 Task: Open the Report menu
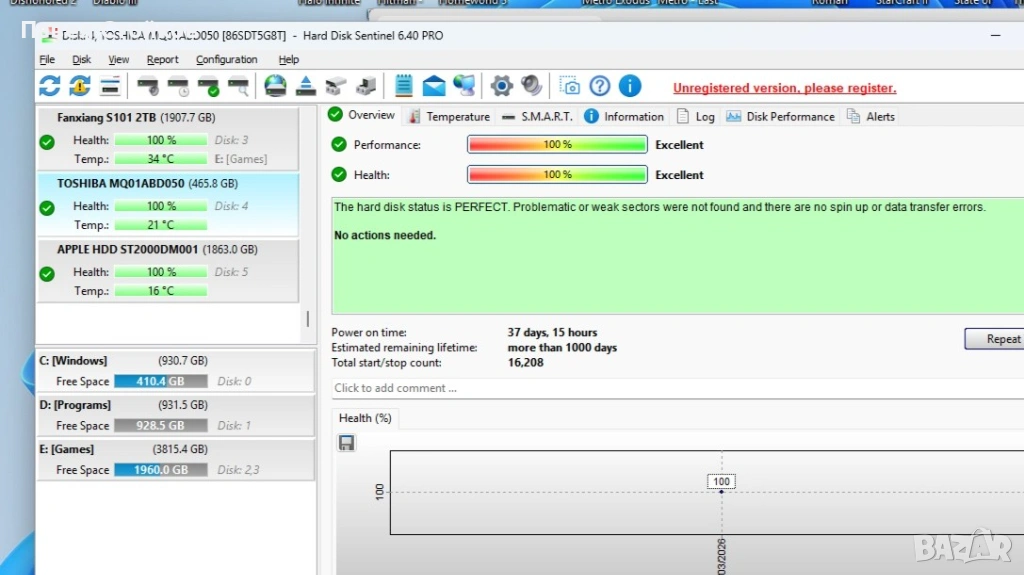pos(162,60)
